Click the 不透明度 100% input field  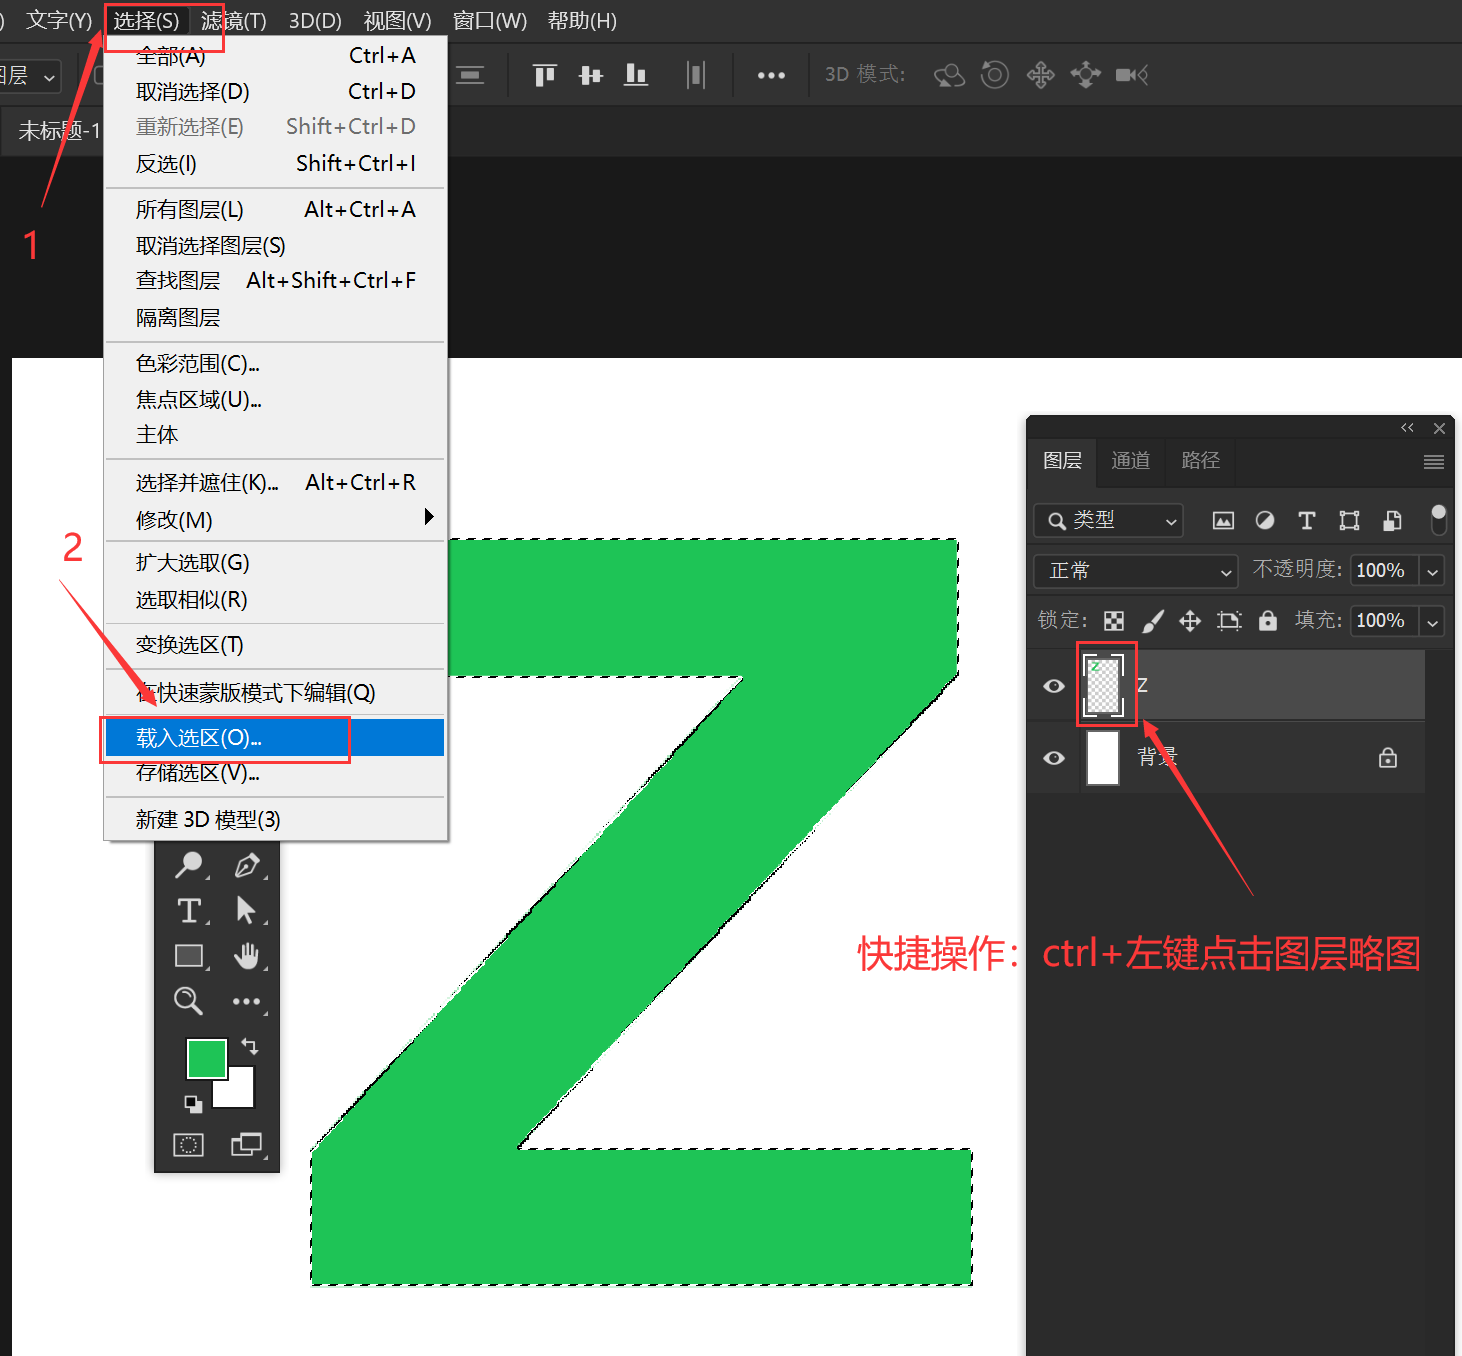1385,571
